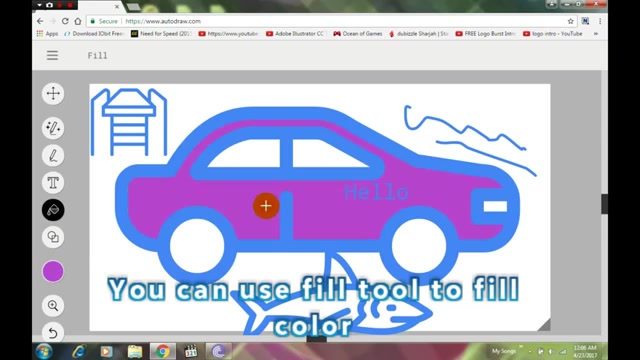
Task: Select the Fill bucket tool
Action: pyautogui.click(x=53, y=210)
